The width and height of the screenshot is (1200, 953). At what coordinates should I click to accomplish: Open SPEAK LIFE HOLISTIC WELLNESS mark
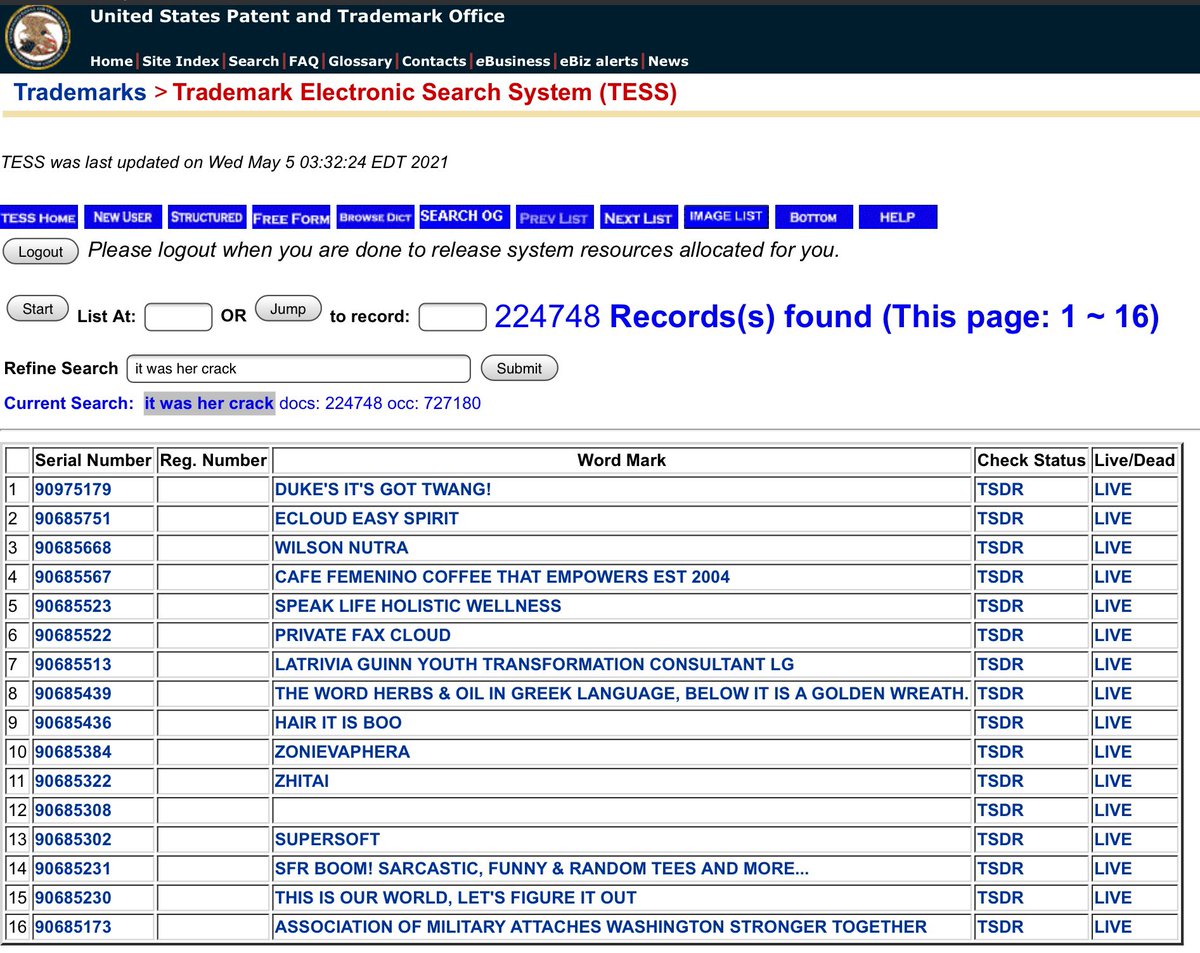[418, 605]
